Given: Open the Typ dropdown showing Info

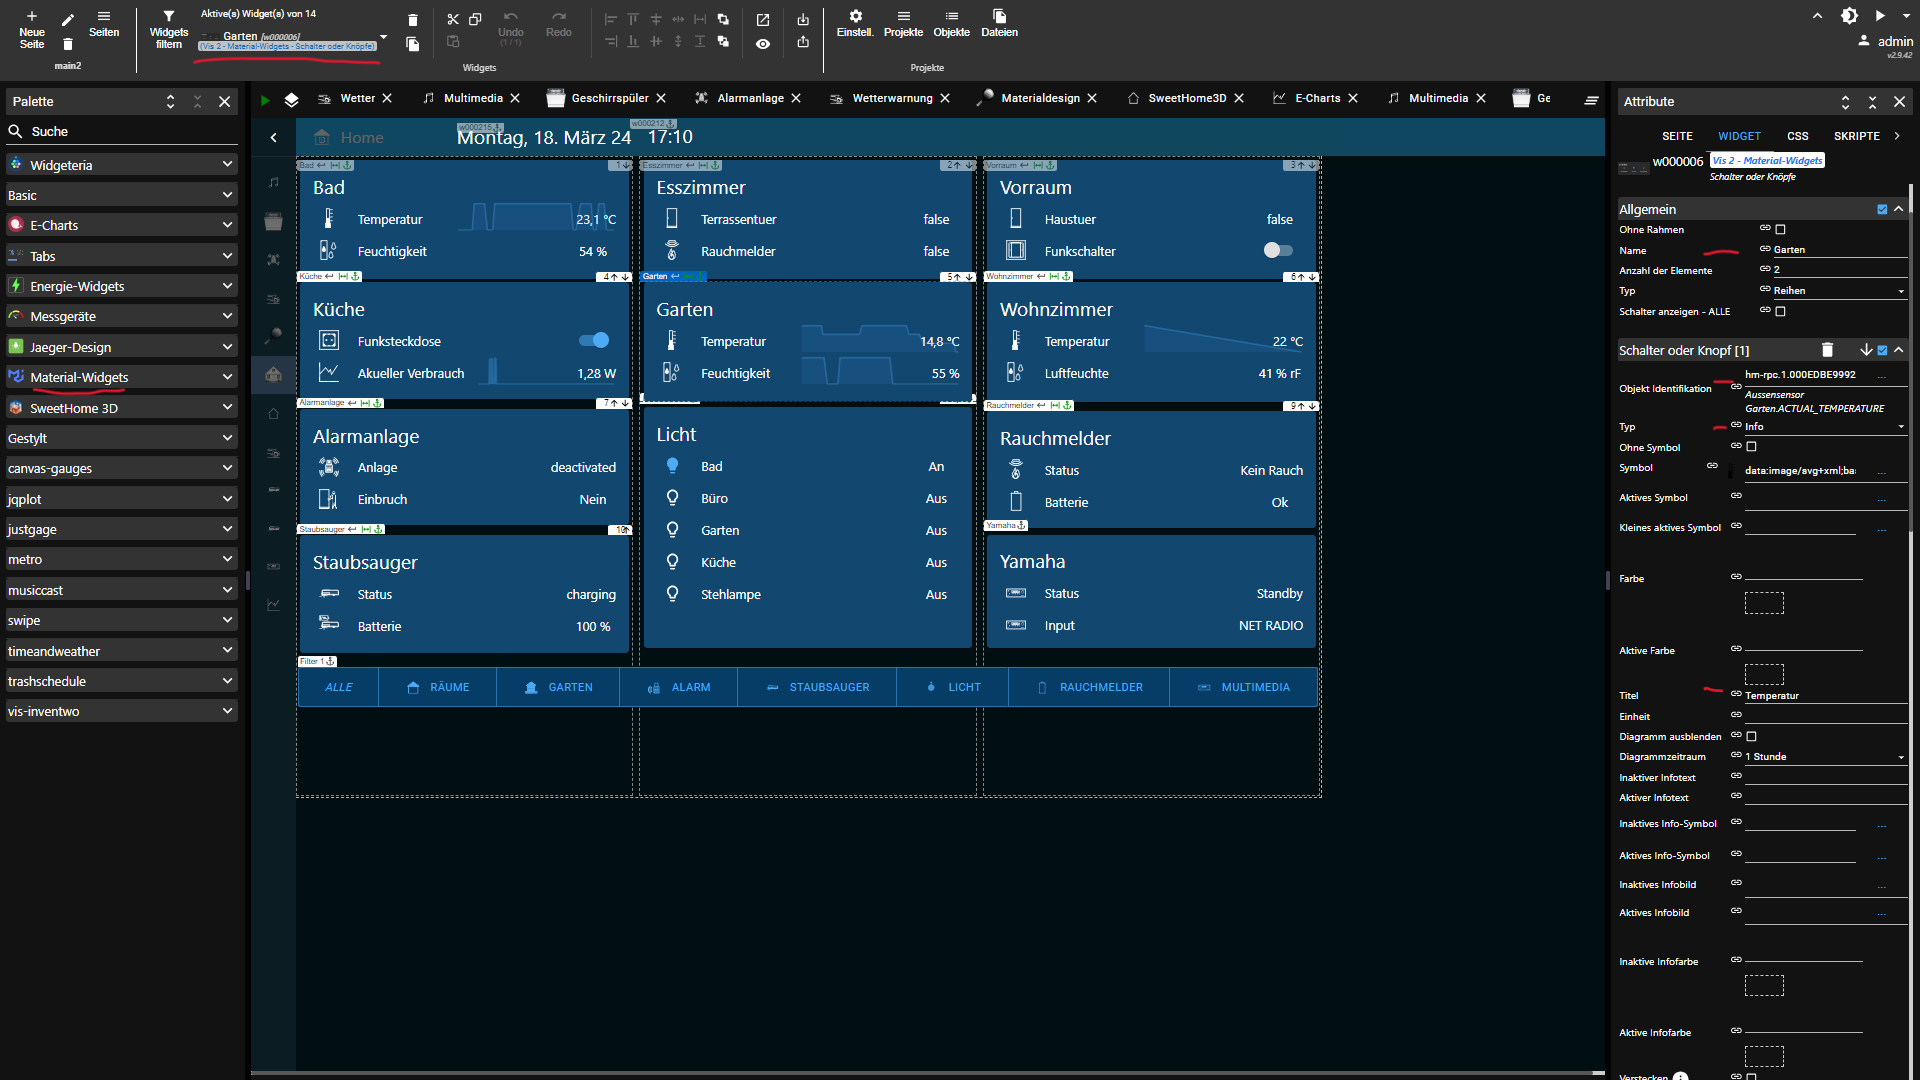Looking at the screenshot, I should 1825,426.
